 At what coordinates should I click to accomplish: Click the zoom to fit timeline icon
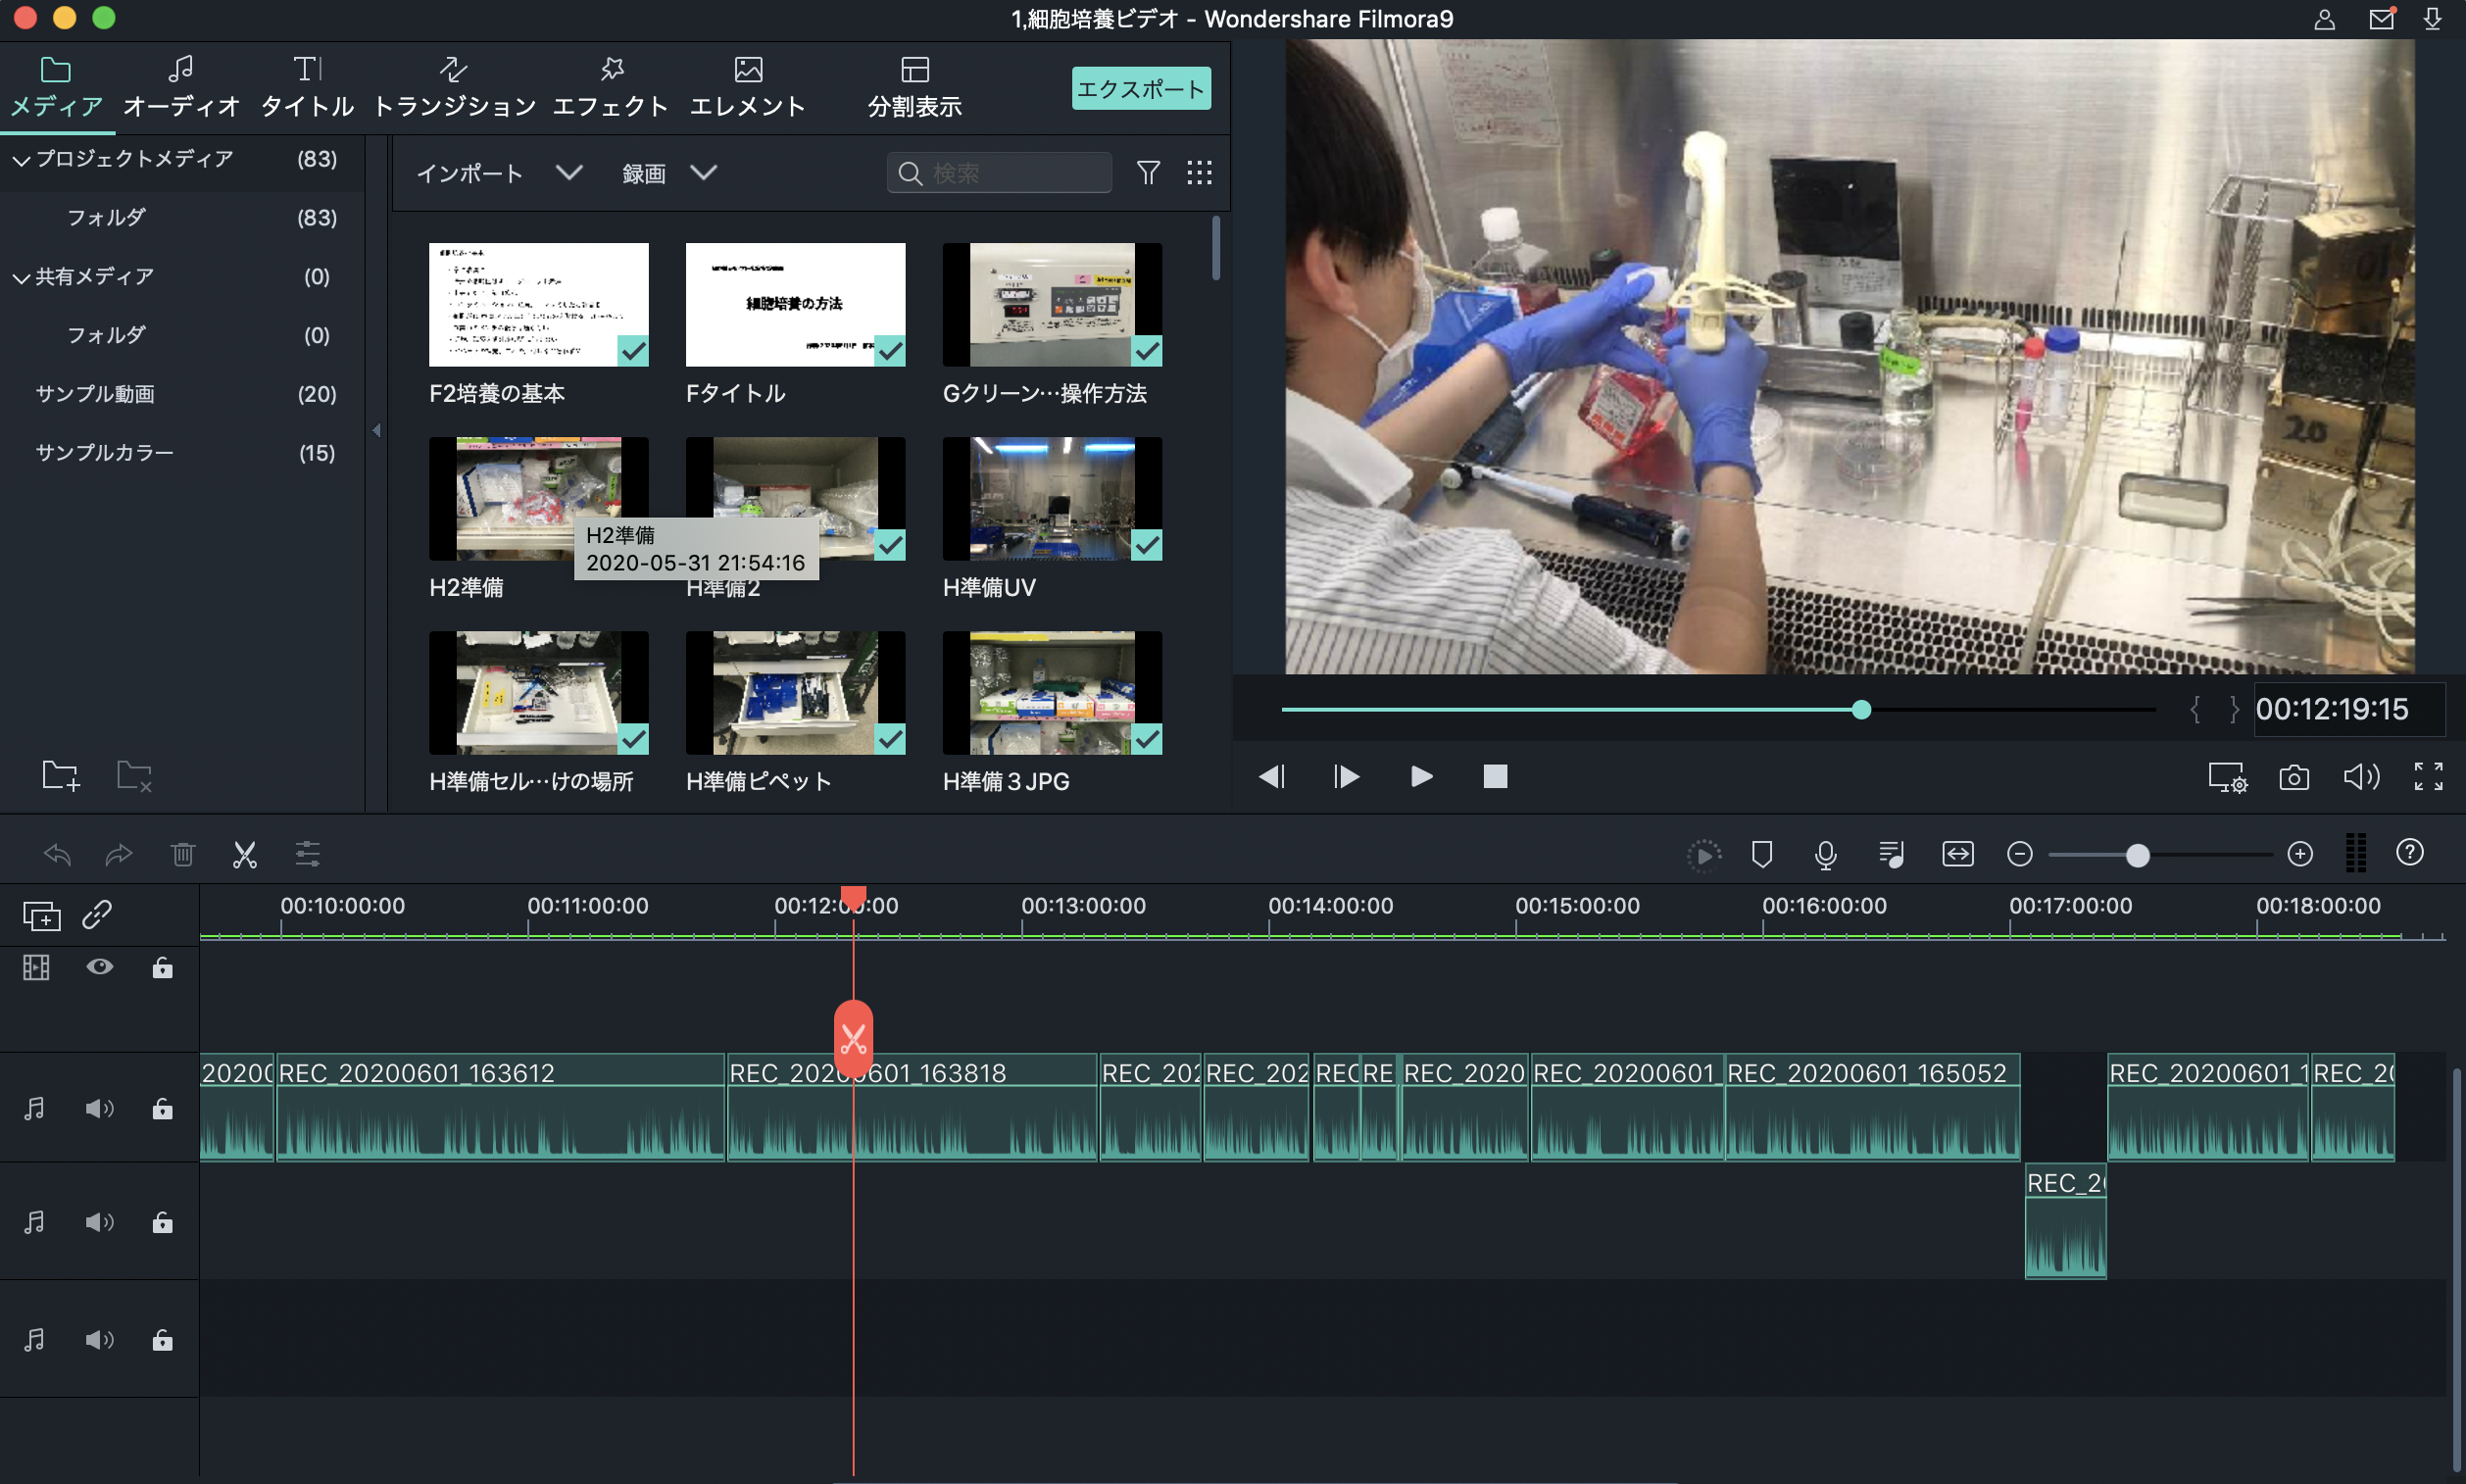(x=1958, y=854)
